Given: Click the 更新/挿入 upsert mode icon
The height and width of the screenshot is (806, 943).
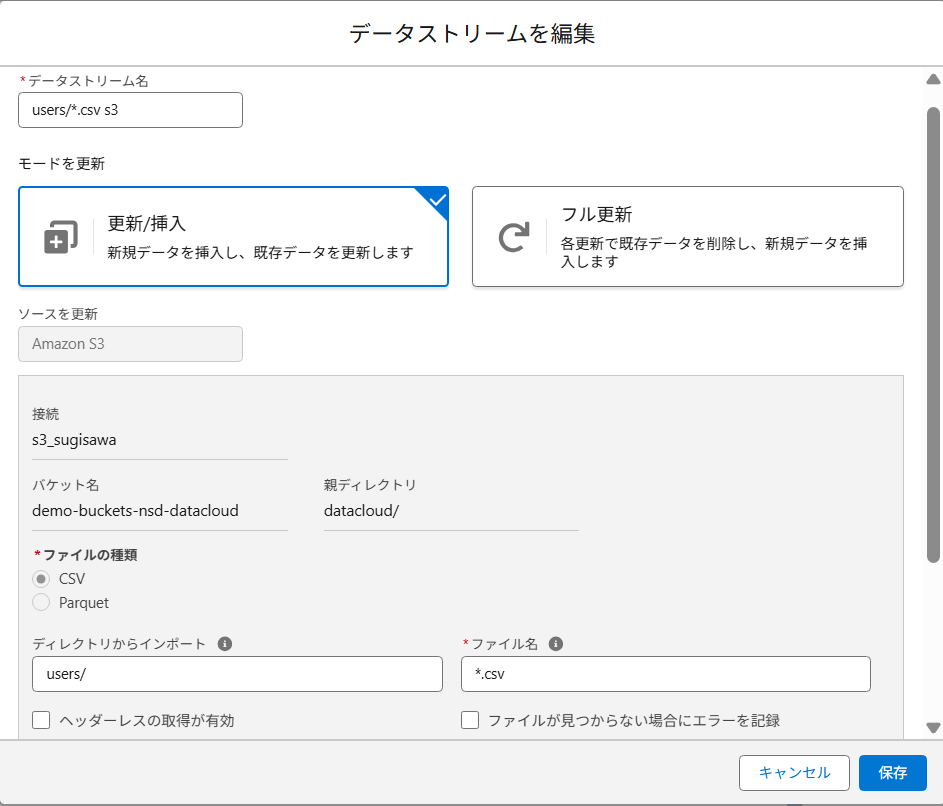Looking at the screenshot, I should tap(61, 237).
